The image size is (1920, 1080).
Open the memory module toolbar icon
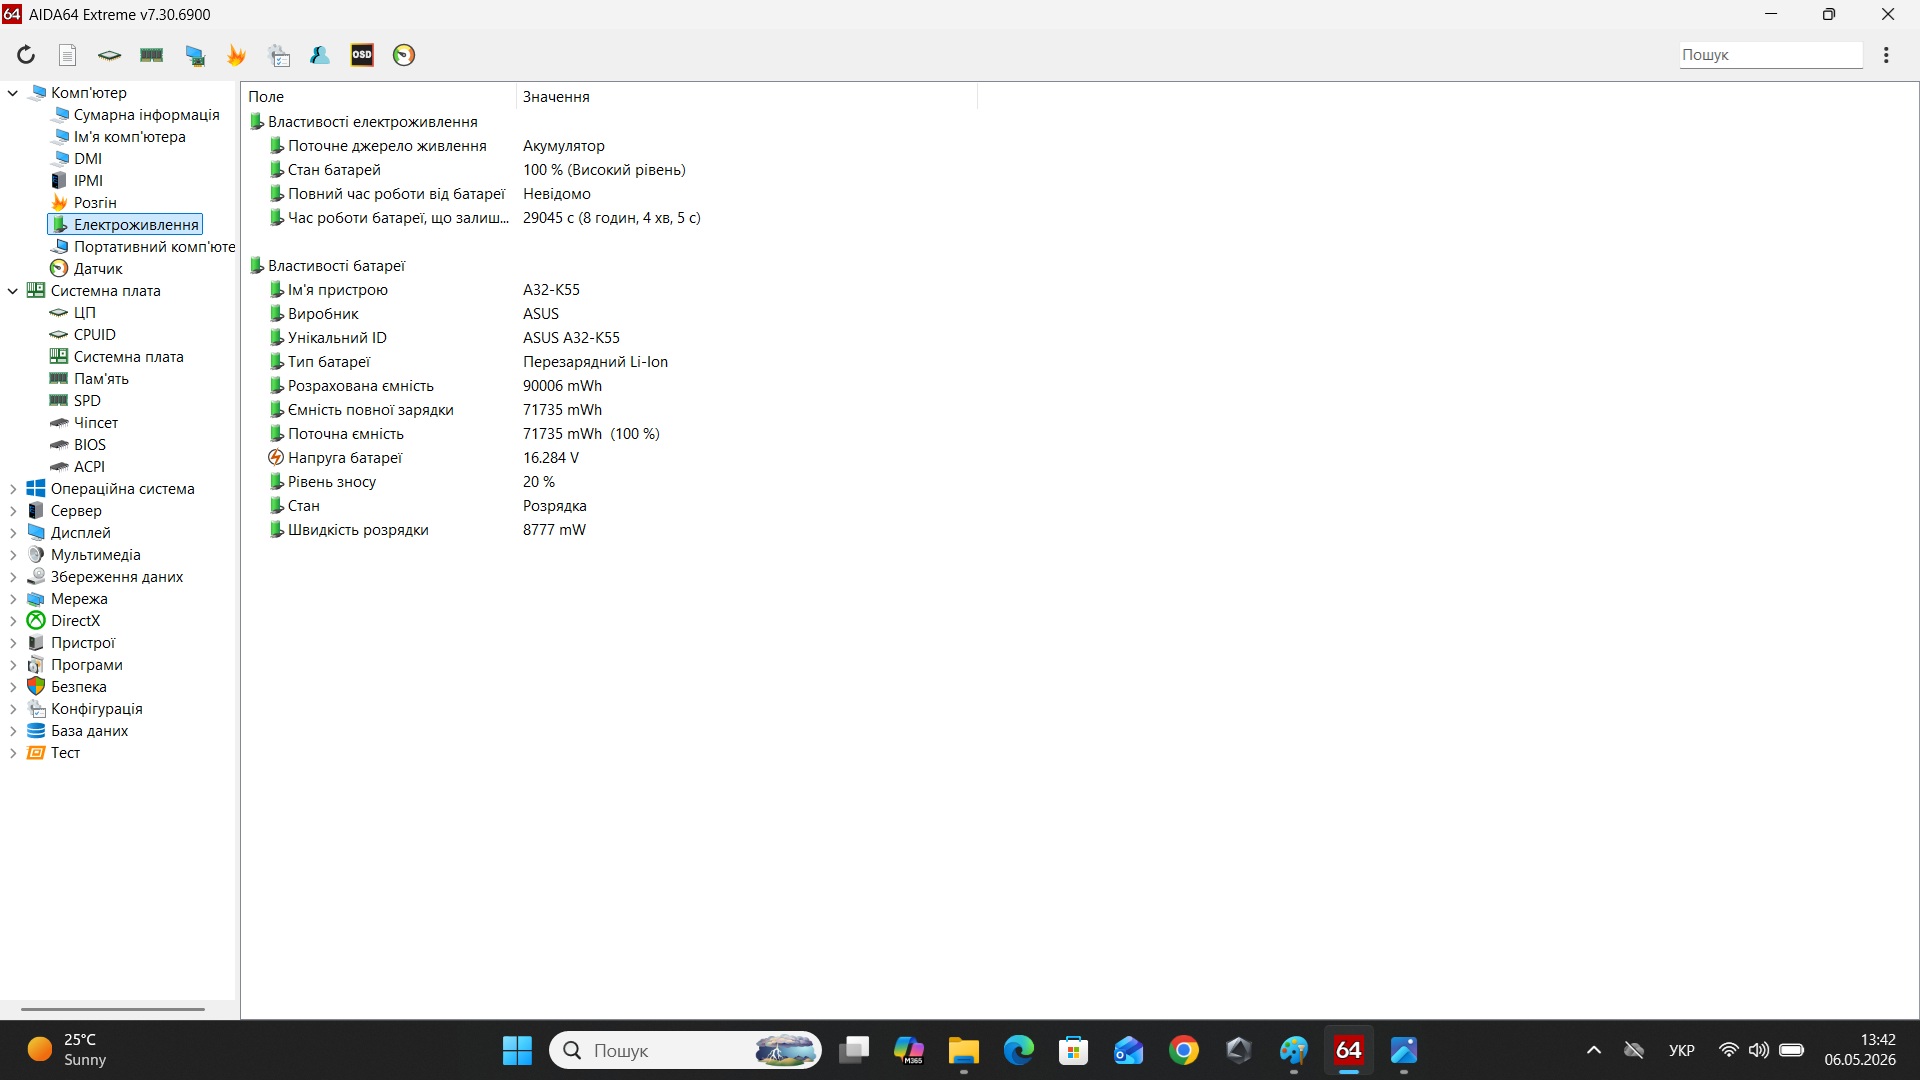[152, 55]
